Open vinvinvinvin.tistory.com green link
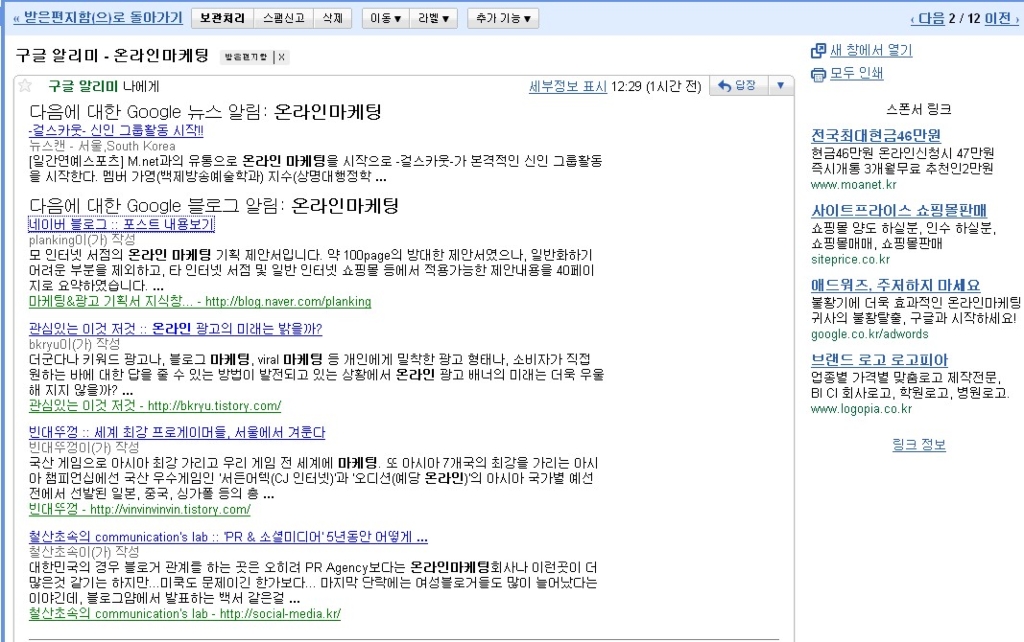This screenshot has width=1024, height=642. 140,509
